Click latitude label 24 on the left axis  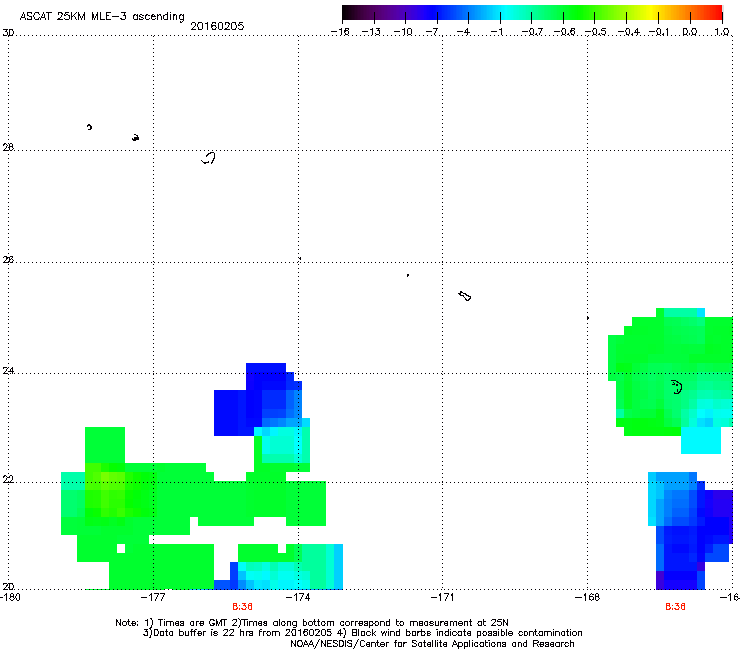(x=8, y=371)
